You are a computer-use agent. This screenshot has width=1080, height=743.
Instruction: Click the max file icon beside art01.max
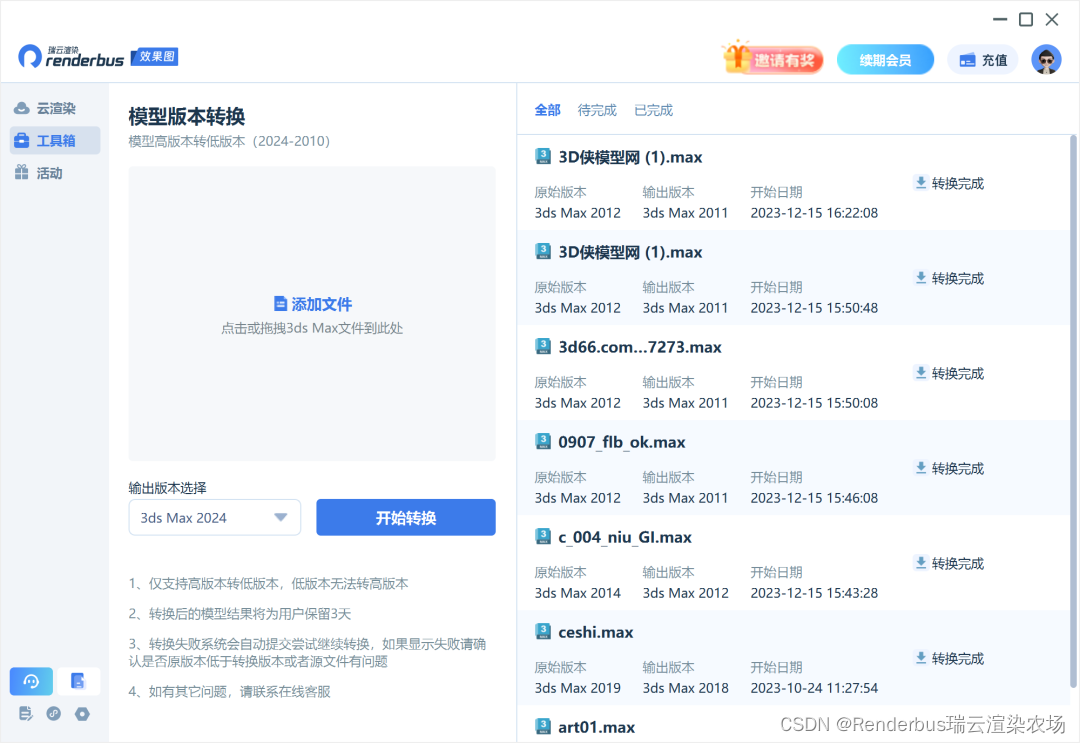543,726
